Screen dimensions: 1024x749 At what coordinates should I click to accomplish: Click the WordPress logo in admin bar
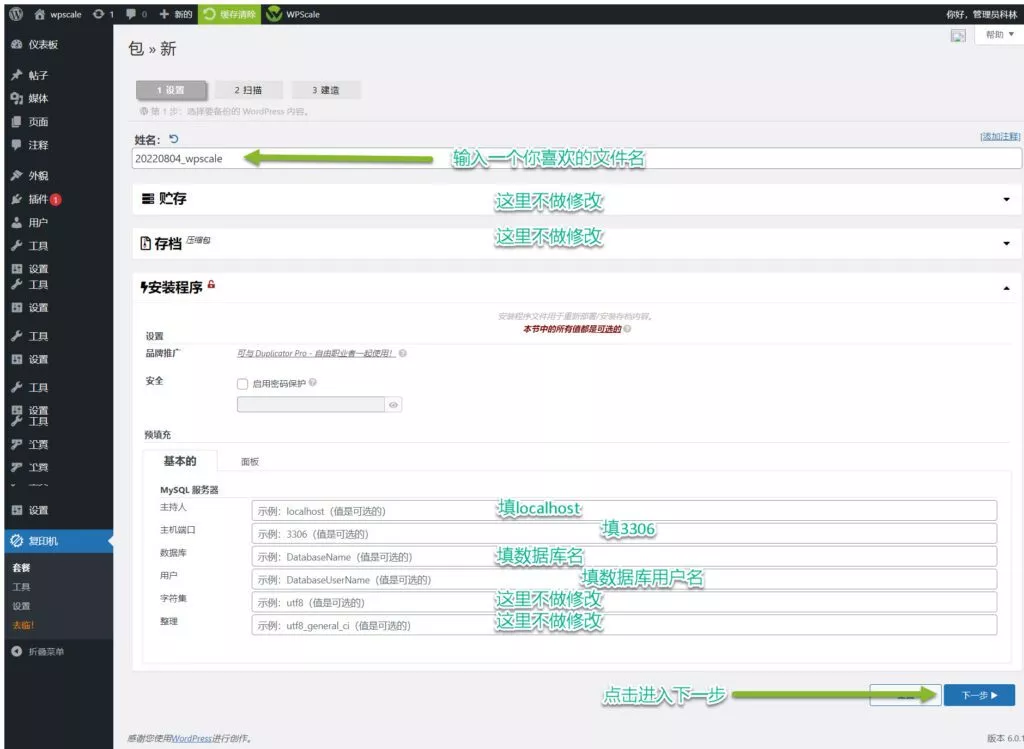16,14
